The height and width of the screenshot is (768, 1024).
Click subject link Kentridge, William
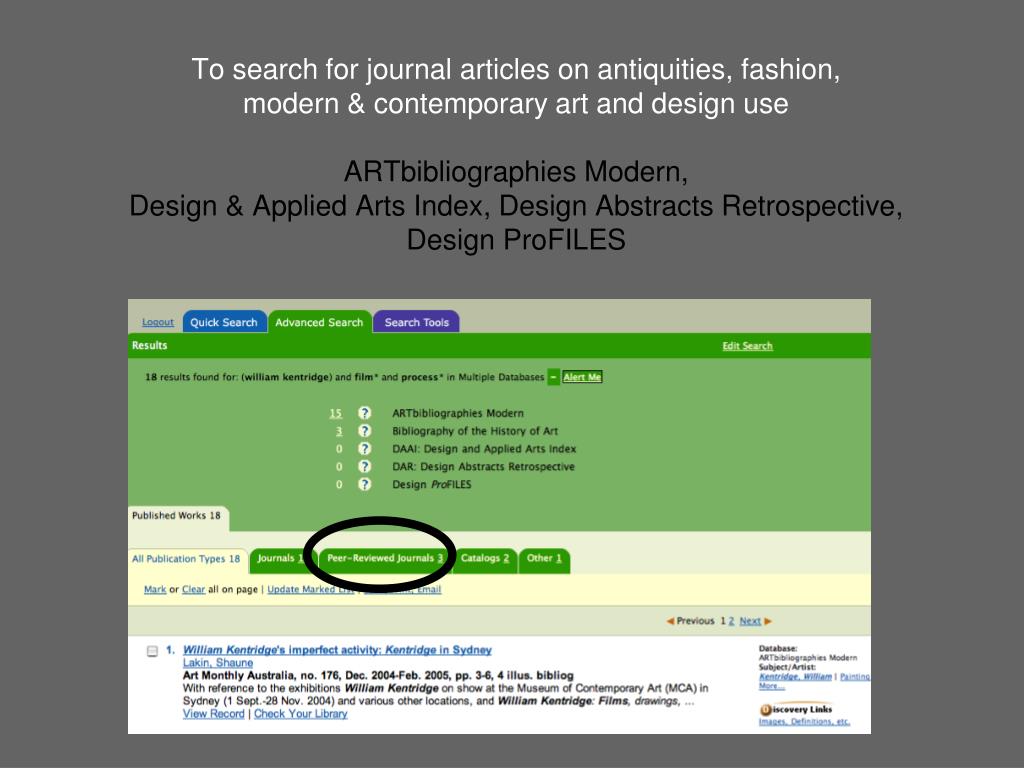coord(795,677)
